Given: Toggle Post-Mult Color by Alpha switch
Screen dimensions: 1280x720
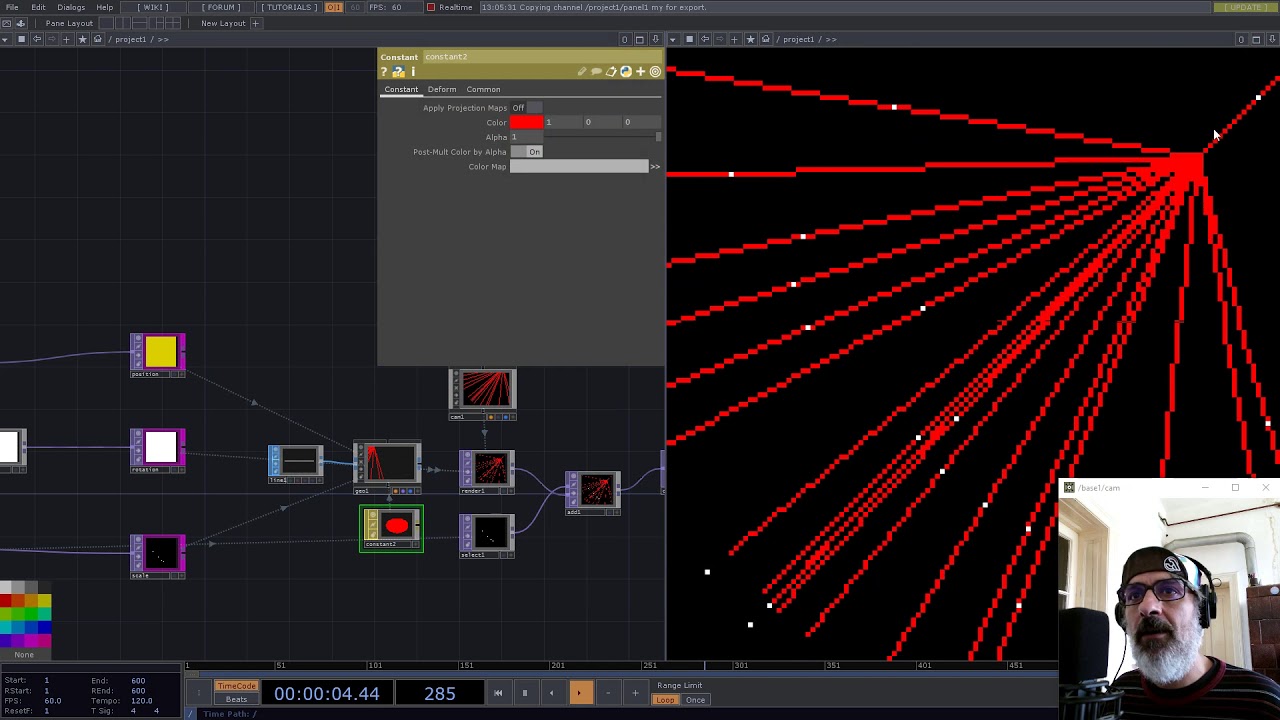Looking at the screenshot, I should (526, 152).
